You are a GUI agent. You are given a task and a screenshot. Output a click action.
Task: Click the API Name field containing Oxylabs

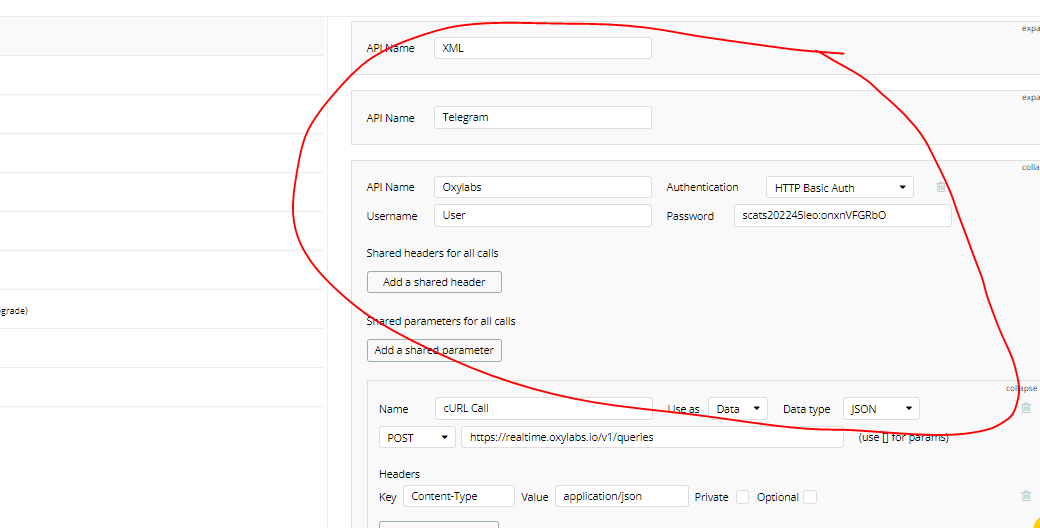543,187
